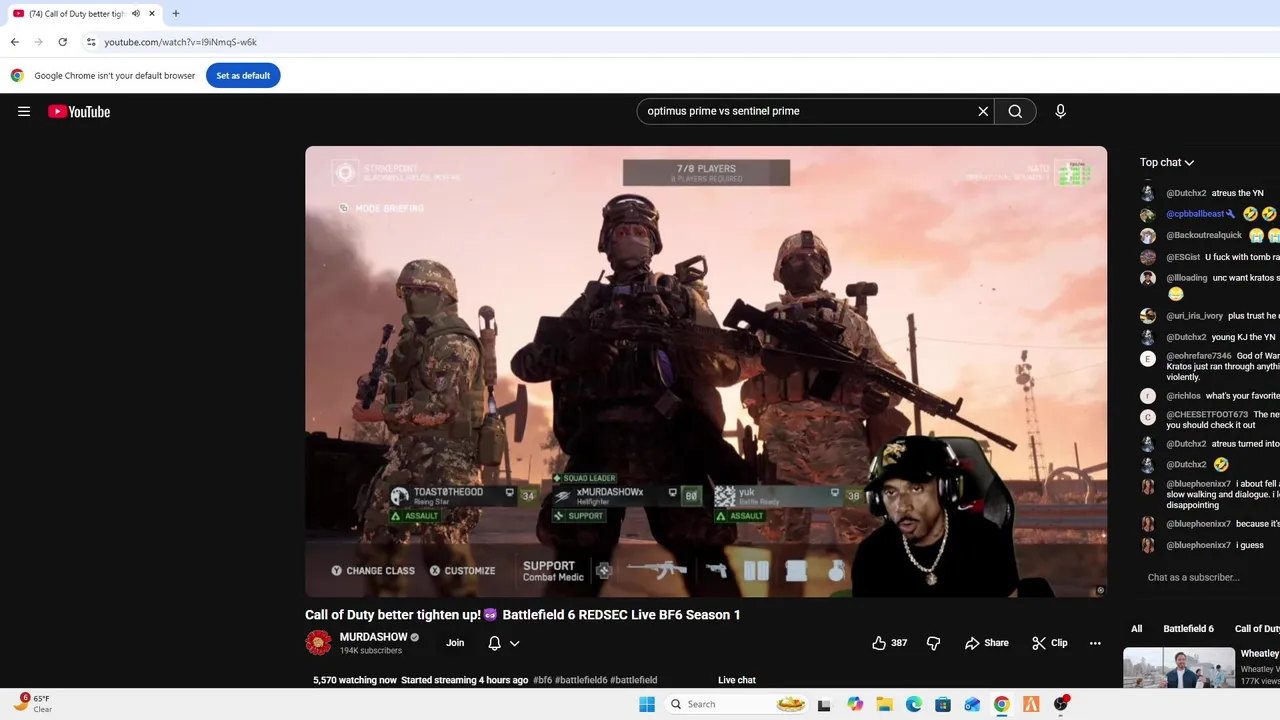
Task: Open Outlook from the taskbar
Action: (x=972, y=704)
